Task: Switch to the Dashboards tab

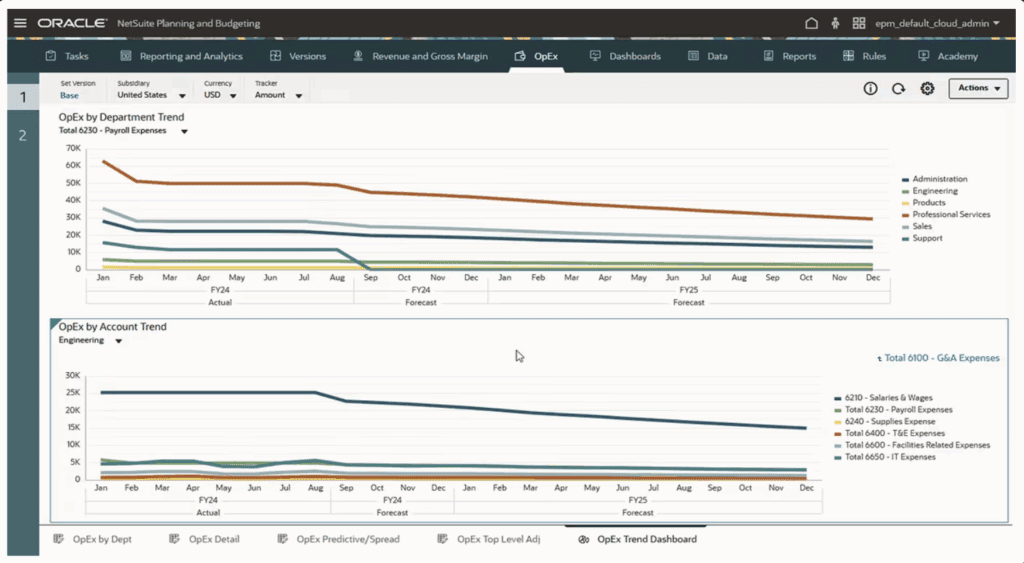Action: 625,56
